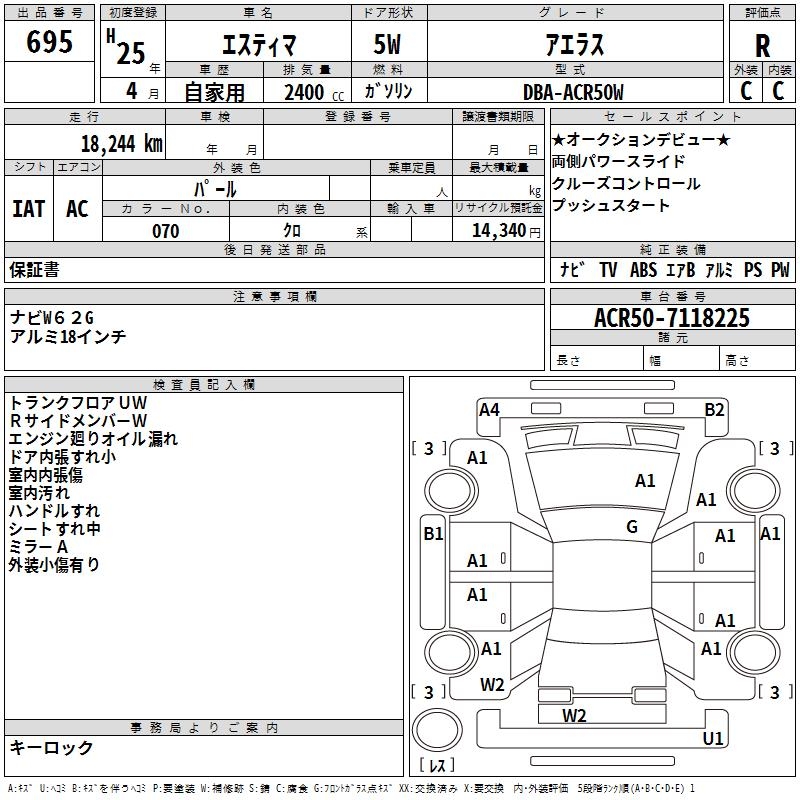The image size is (800, 800).
Task: Click the model code DBA-ACR50W
Action: click(x=573, y=92)
